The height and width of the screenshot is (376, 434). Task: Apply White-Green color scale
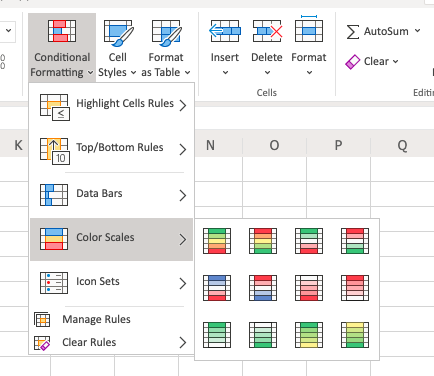[263, 335]
